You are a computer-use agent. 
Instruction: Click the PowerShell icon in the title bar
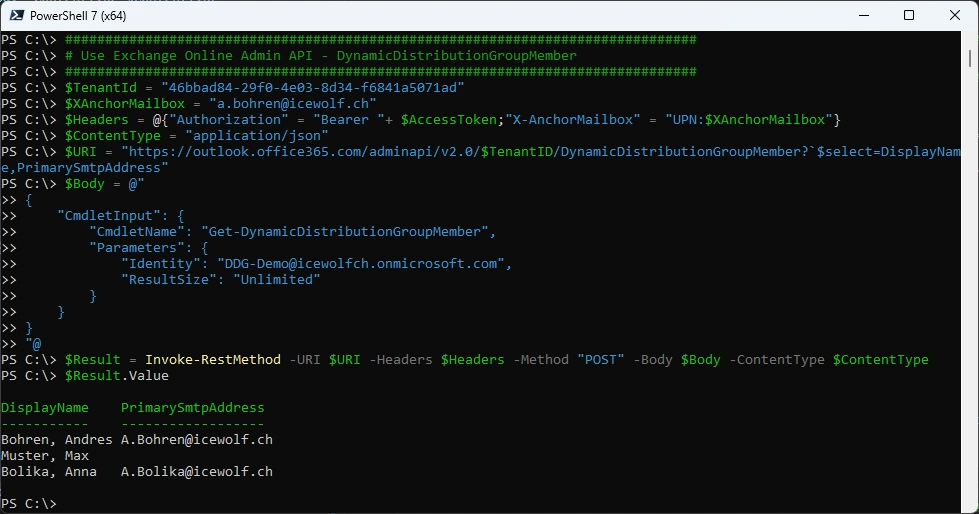16,15
